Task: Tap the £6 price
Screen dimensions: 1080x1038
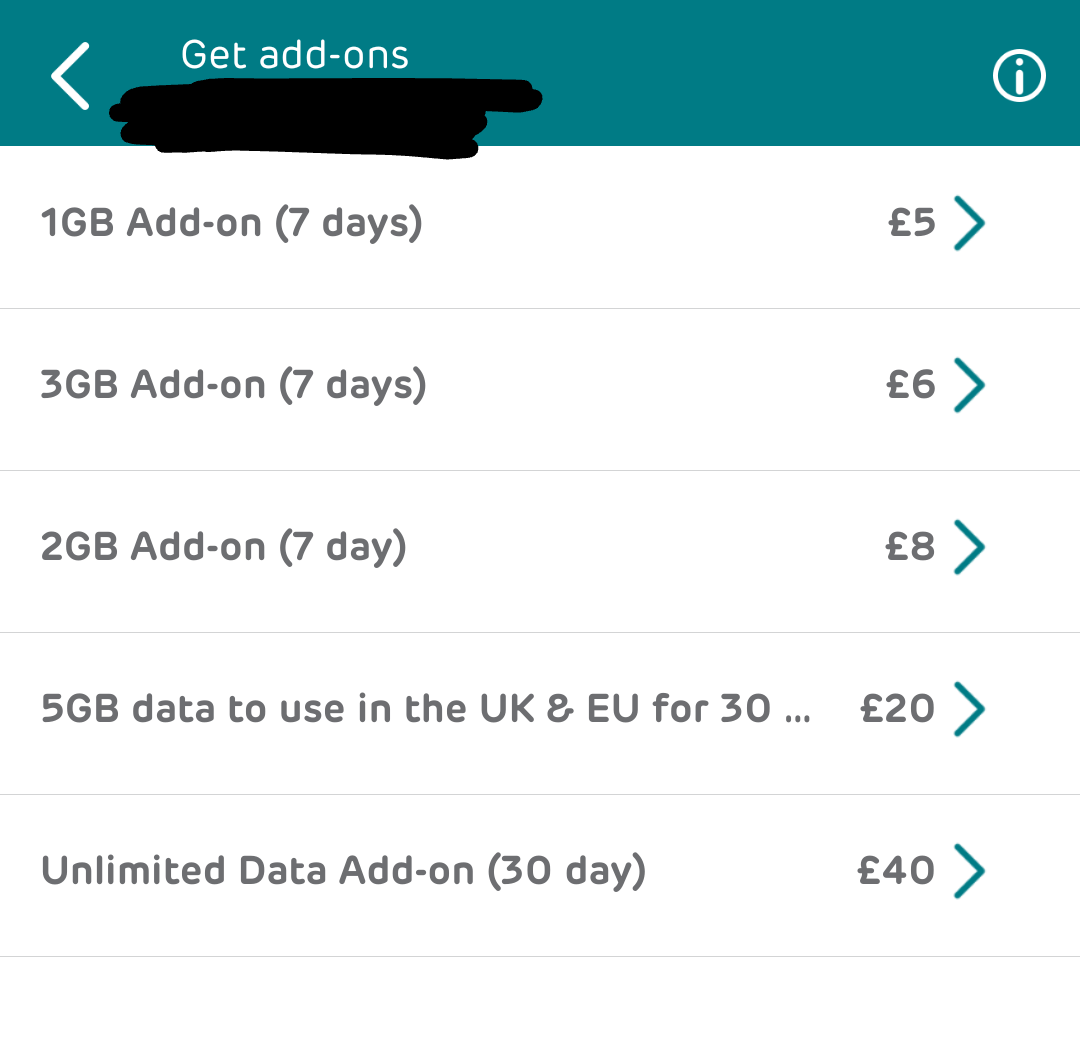Action: [911, 385]
